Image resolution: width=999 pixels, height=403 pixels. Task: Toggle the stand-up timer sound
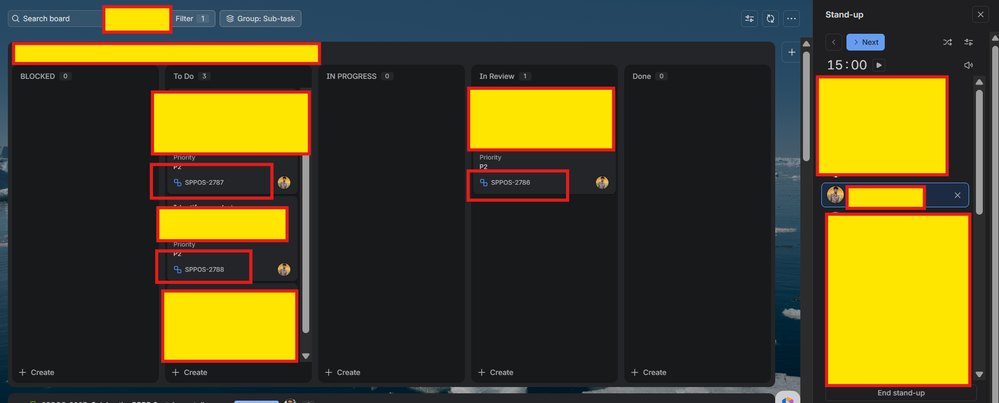pos(968,65)
